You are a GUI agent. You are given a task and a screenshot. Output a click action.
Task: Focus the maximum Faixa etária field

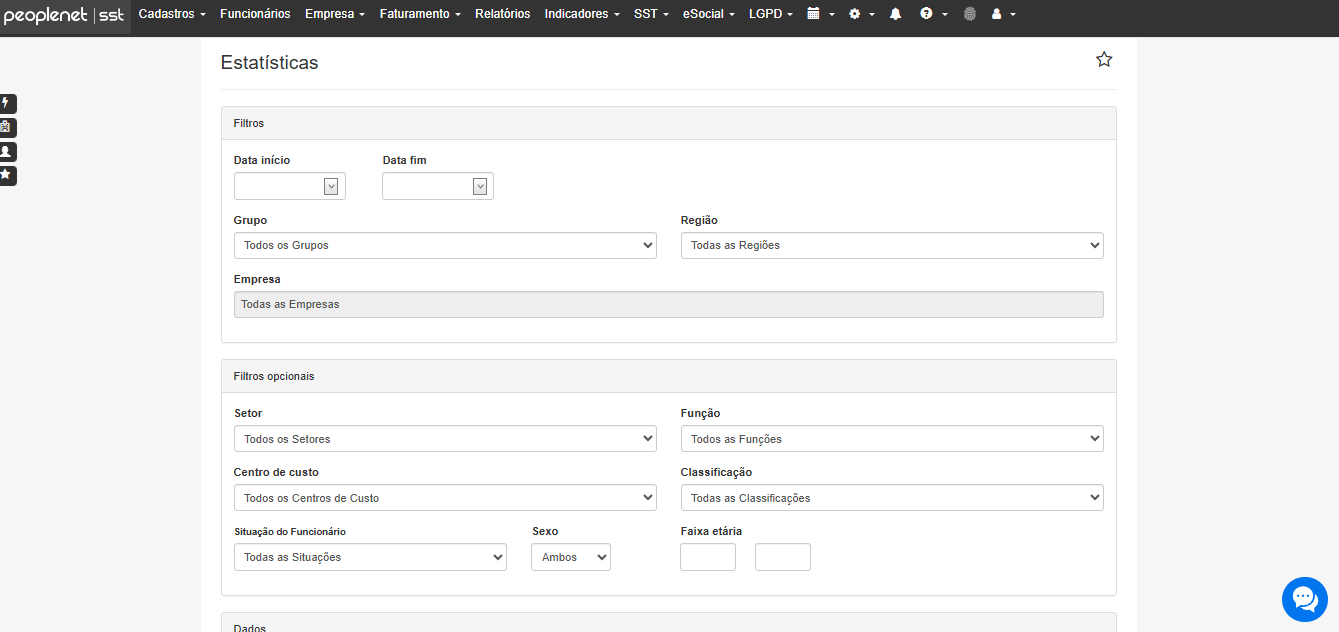[783, 557]
